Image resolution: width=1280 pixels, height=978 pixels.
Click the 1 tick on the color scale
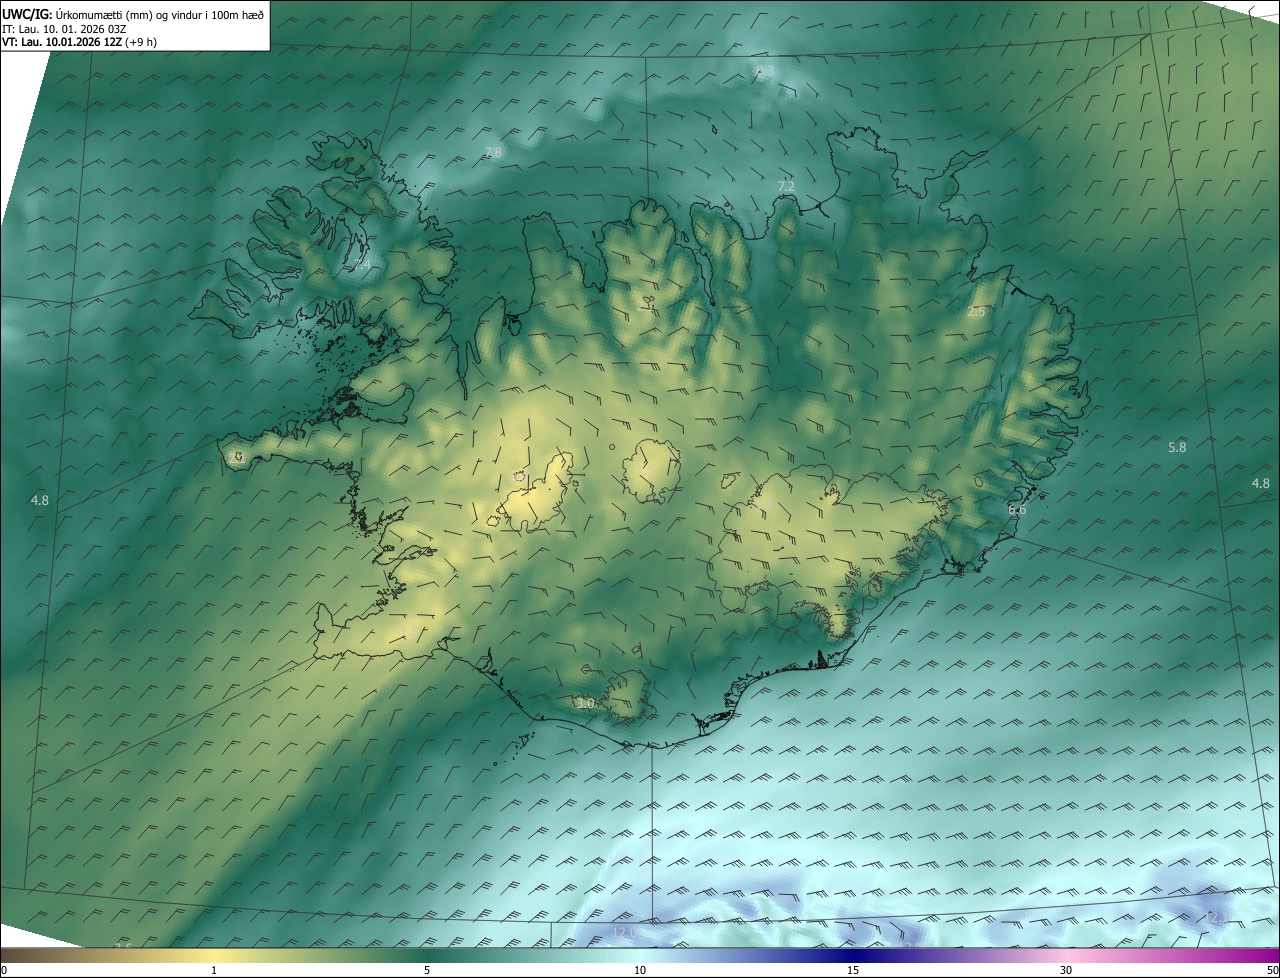coord(214,970)
